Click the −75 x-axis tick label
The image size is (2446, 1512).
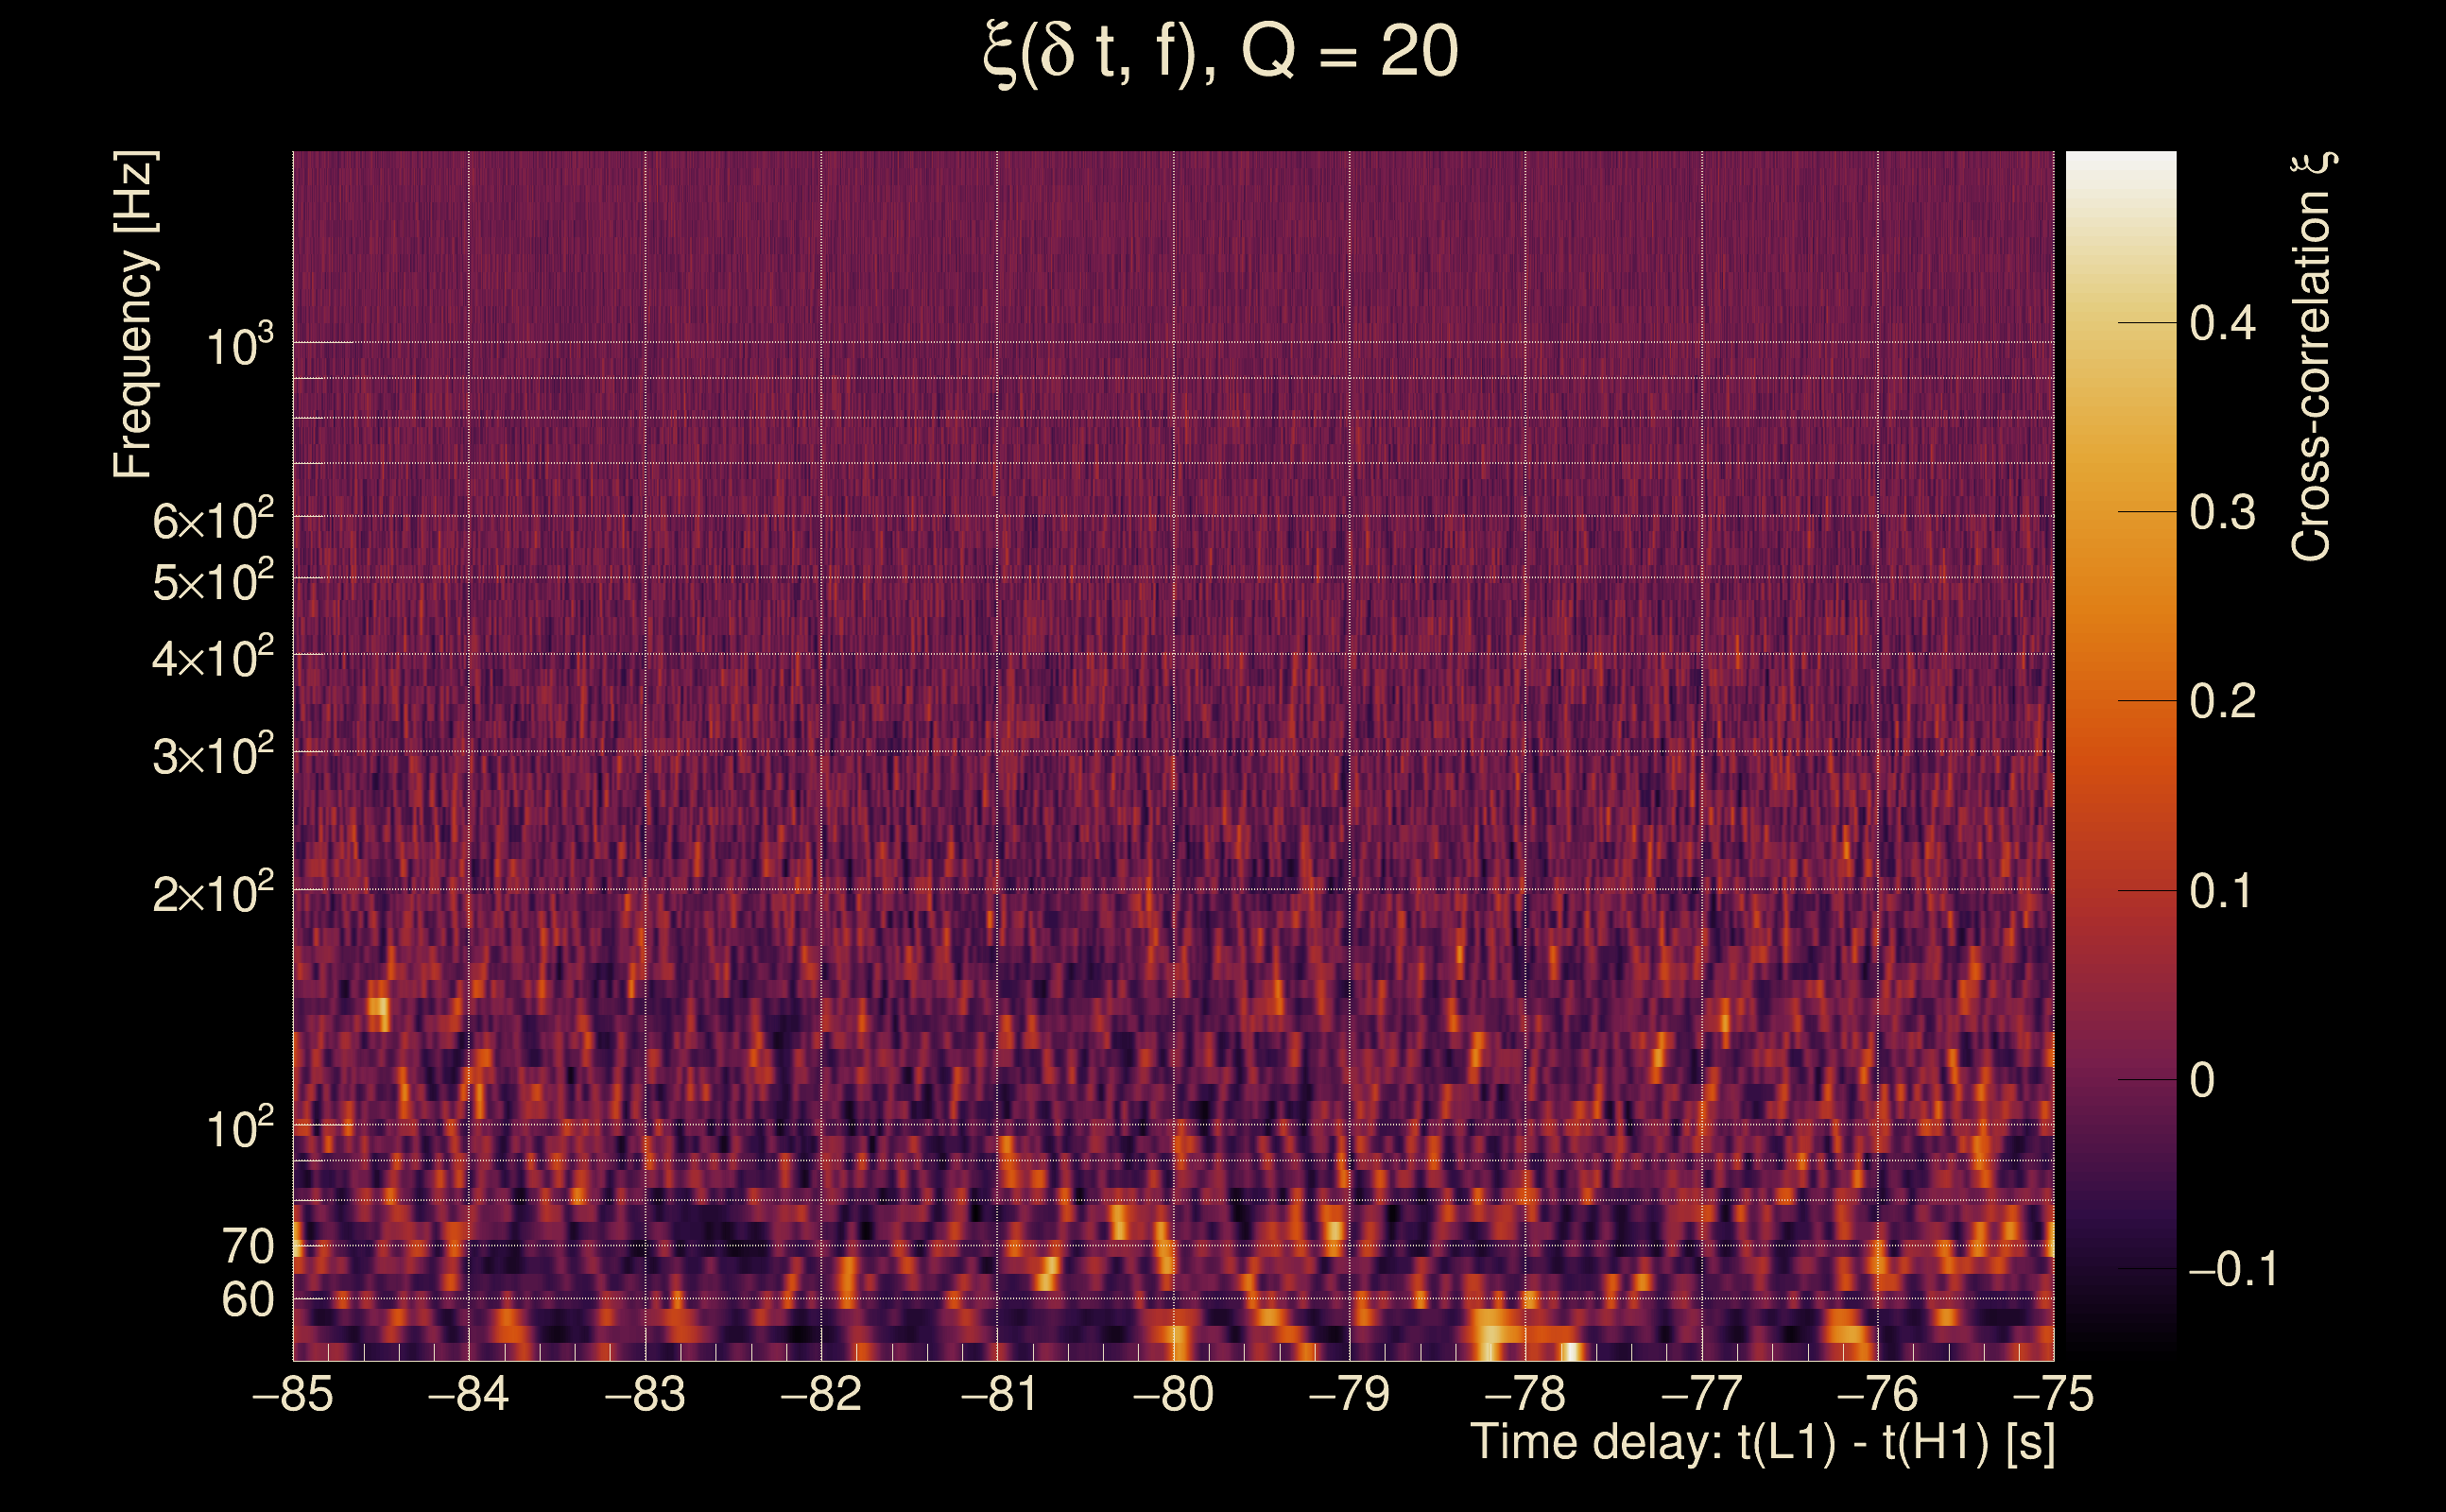(2053, 1394)
